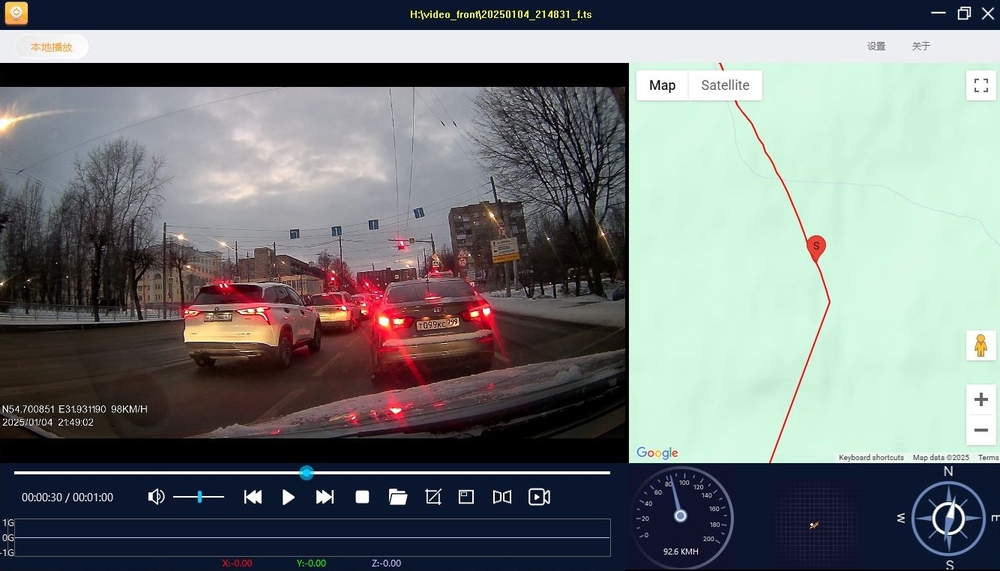Screen dimensions: 1000x571
Task: Toggle the map to fullscreen view
Action: click(981, 85)
